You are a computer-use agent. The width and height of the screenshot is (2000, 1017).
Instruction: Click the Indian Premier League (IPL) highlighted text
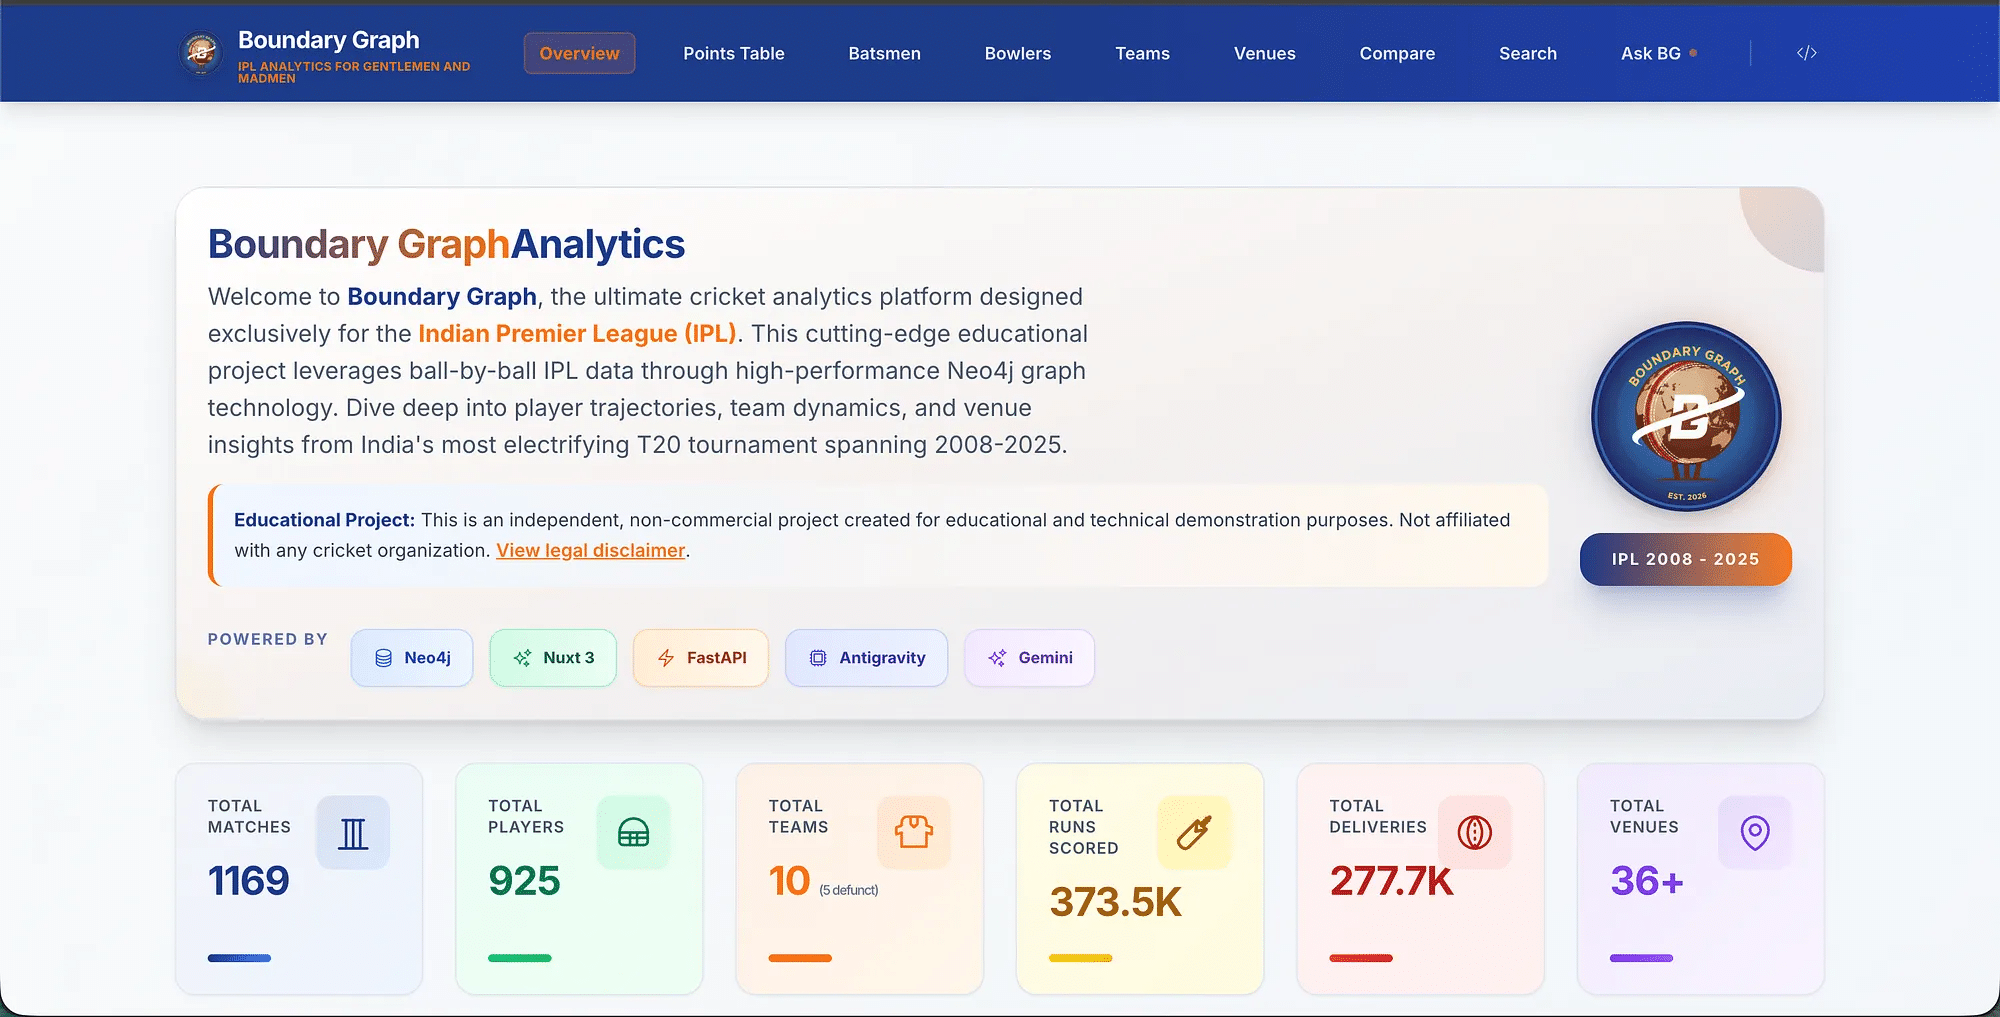coord(577,333)
